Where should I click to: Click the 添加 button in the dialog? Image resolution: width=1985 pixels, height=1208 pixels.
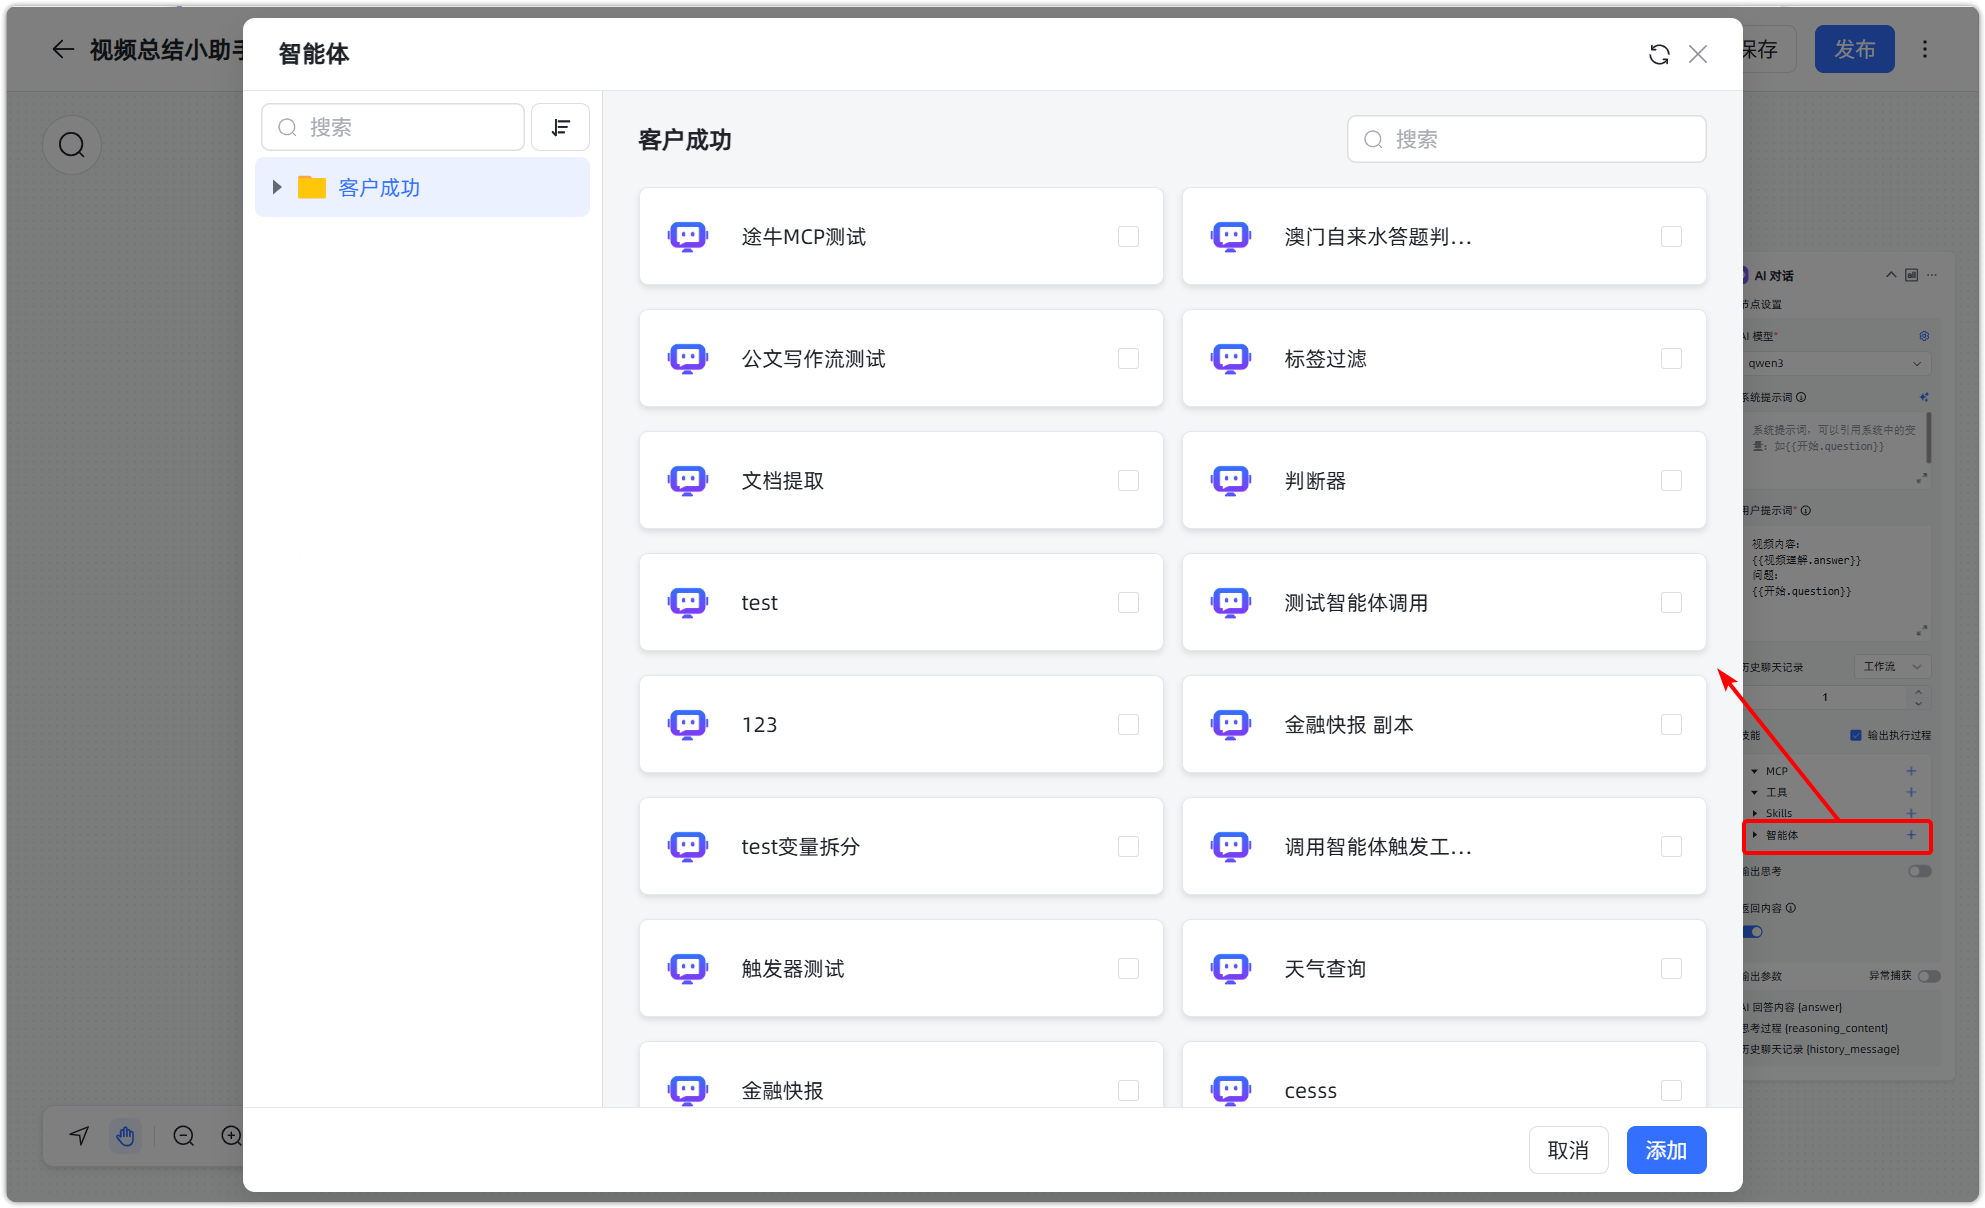pyautogui.click(x=1665, y=1149)
